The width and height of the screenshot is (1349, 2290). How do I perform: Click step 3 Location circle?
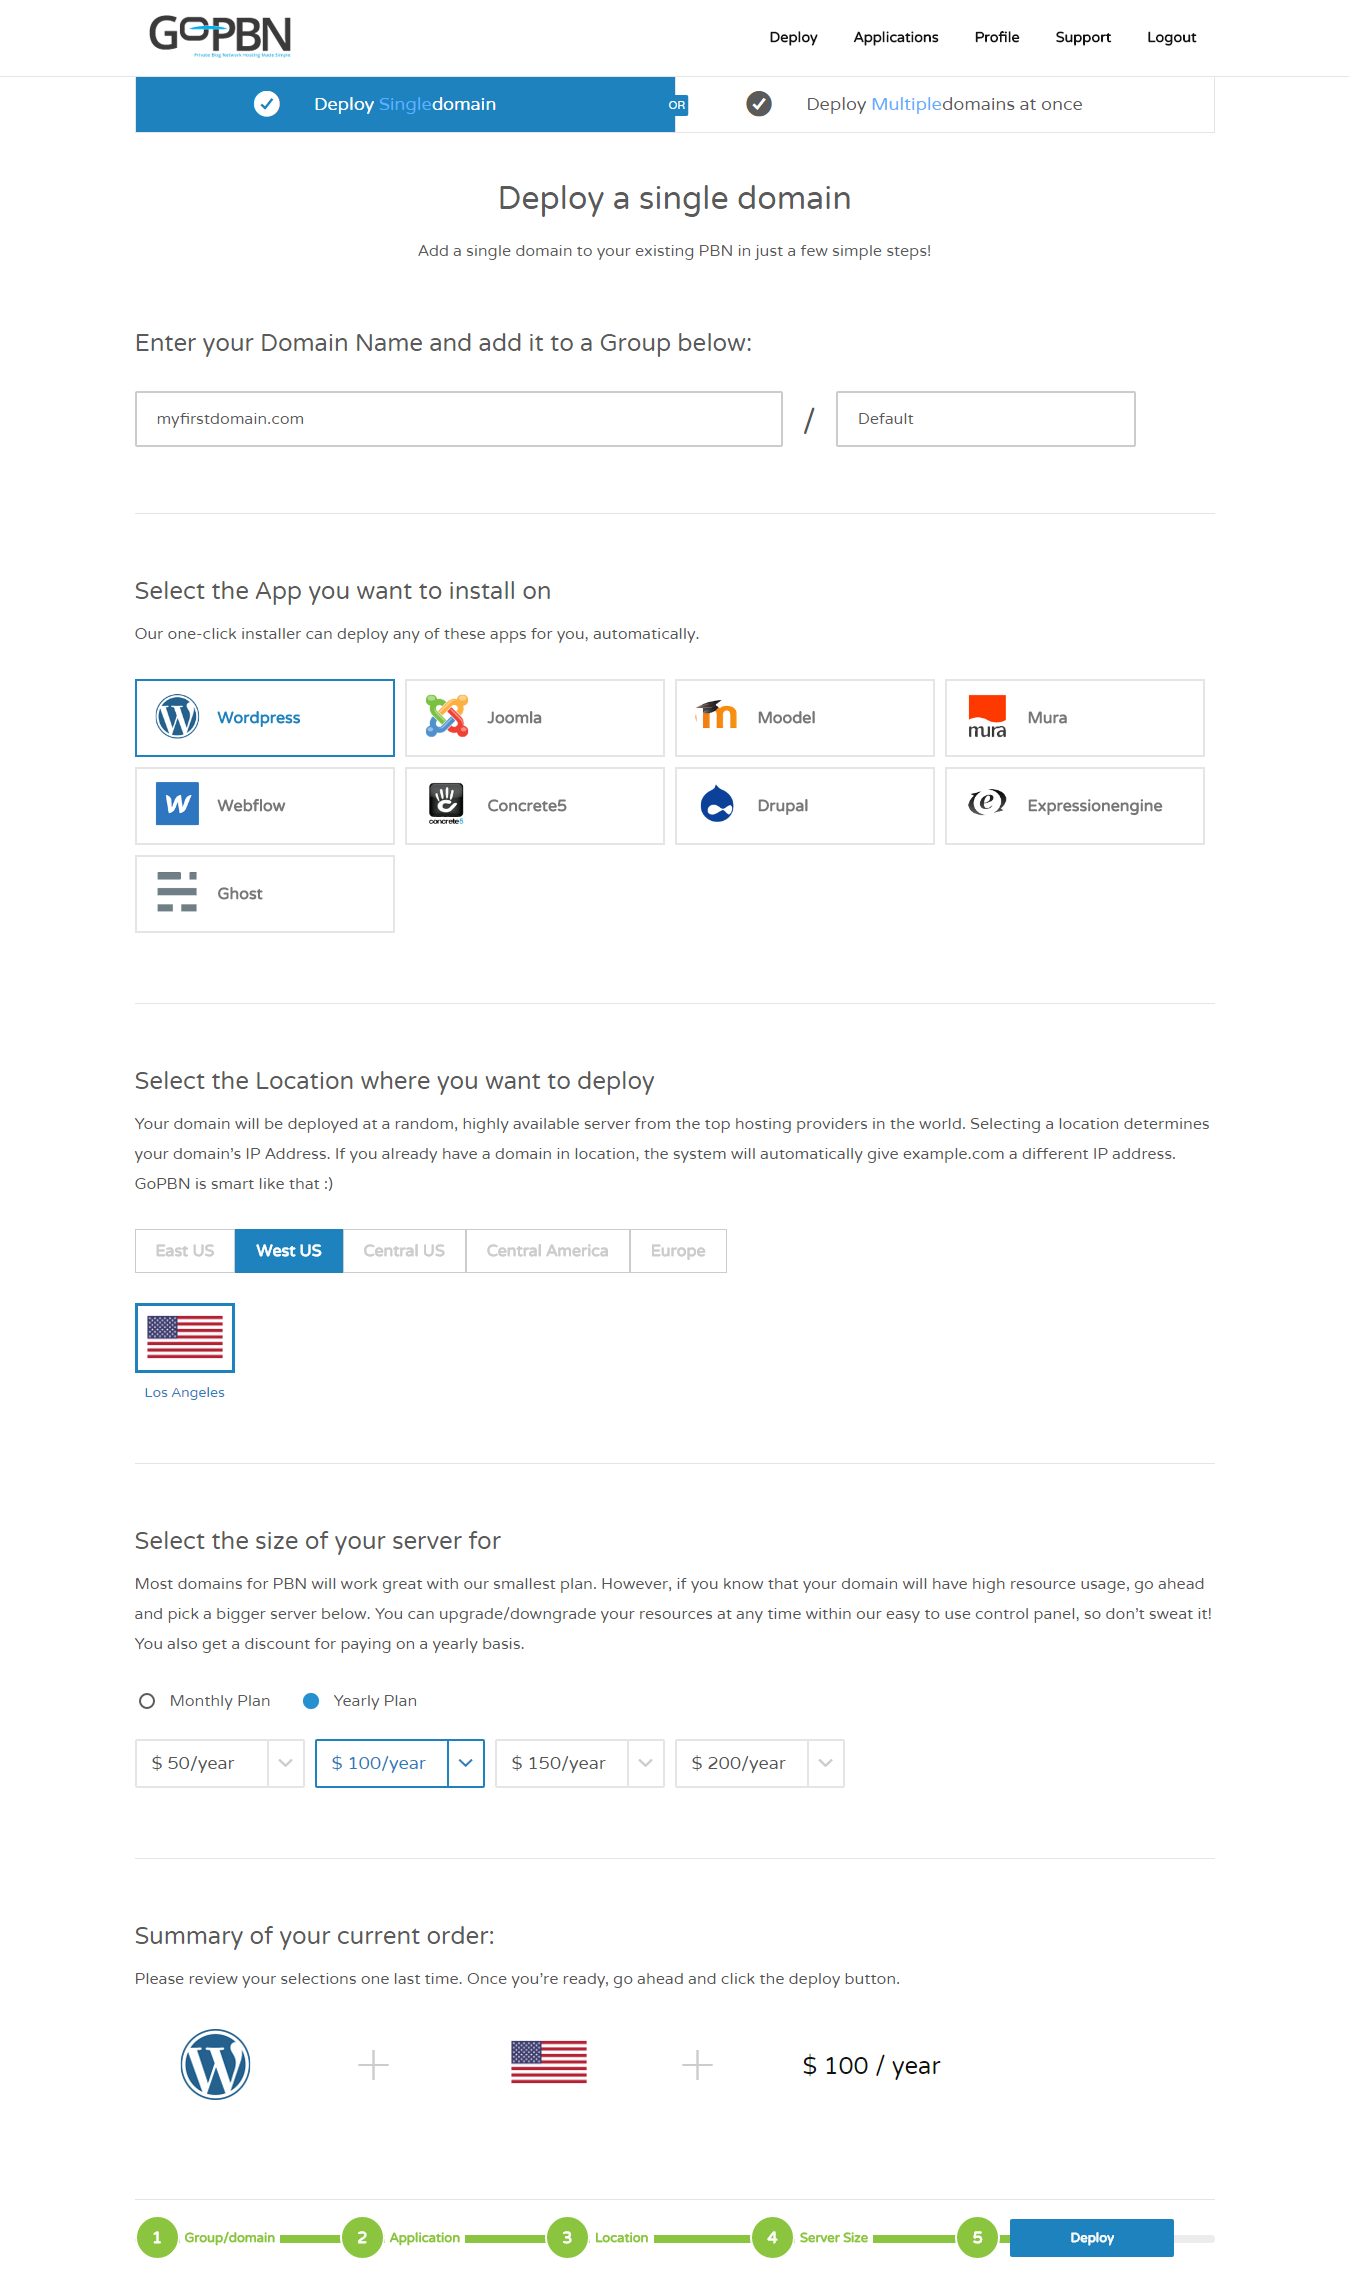[x=567, y=2238]
